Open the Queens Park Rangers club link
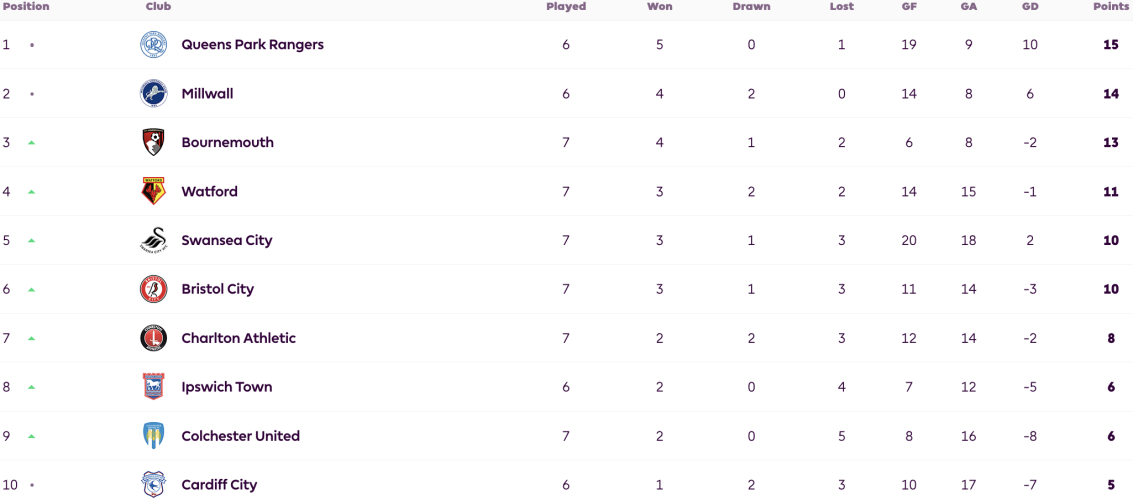This screenshot has width=1133, height=500. [252, 45]
